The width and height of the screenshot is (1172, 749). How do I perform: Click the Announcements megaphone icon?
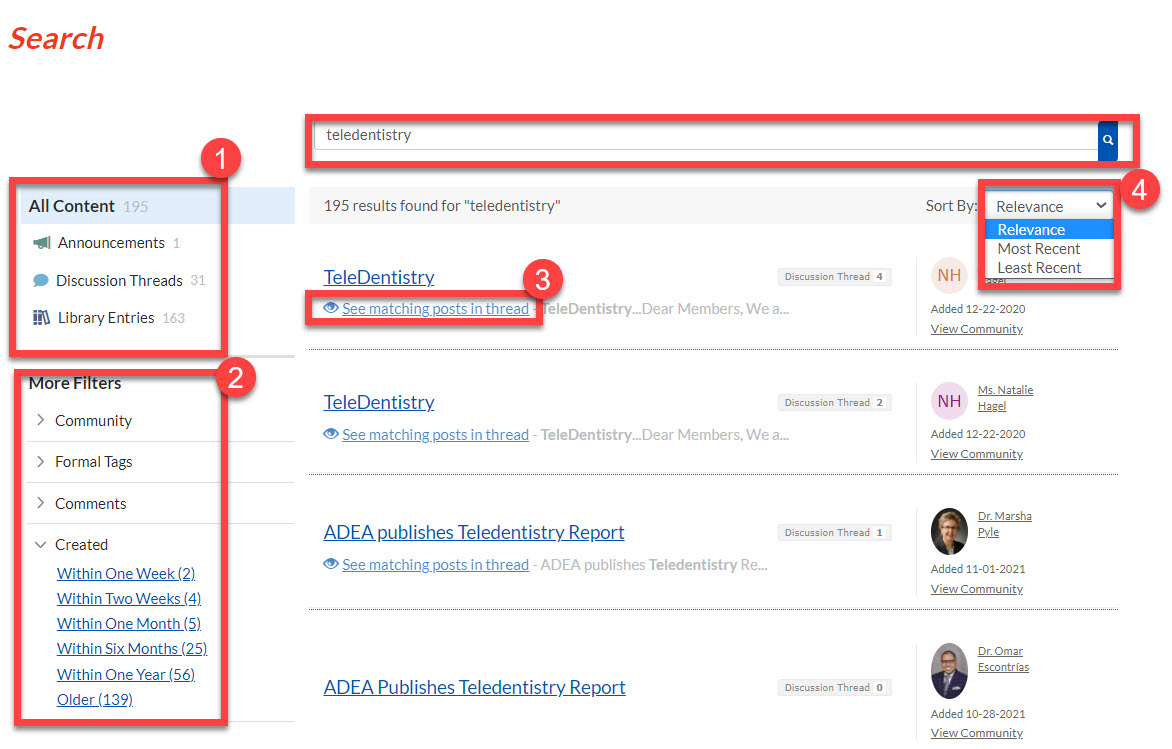(41, 243)
